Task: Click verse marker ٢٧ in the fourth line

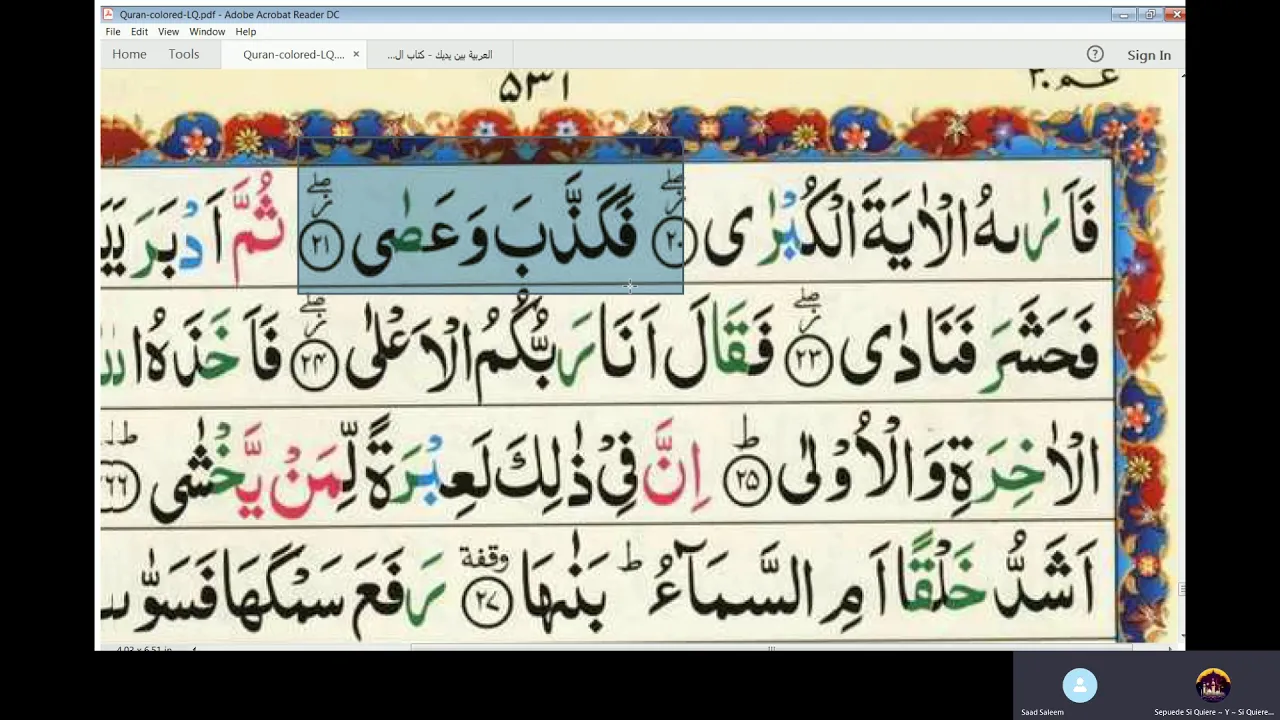Action: point(487,601)
